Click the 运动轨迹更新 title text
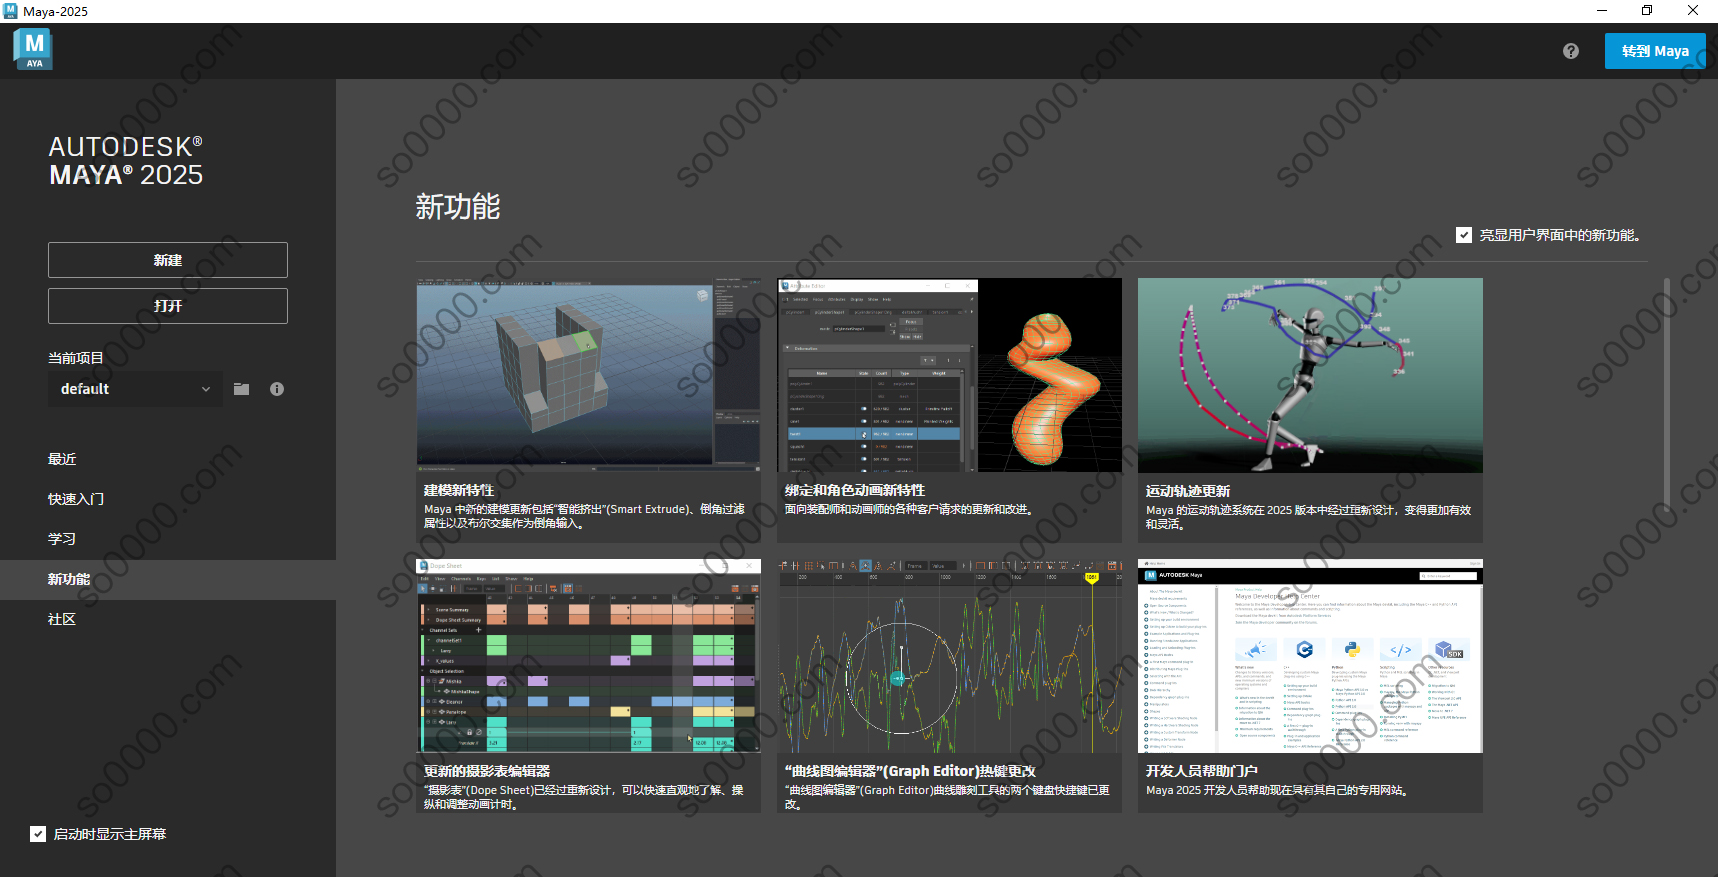The image size is (1718, 877). tap(1188, 491)
